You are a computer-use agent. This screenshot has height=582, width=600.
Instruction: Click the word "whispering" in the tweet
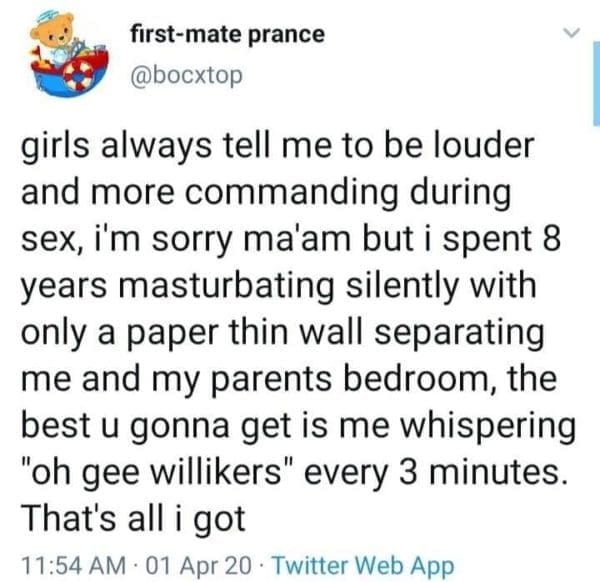point(477,426)
